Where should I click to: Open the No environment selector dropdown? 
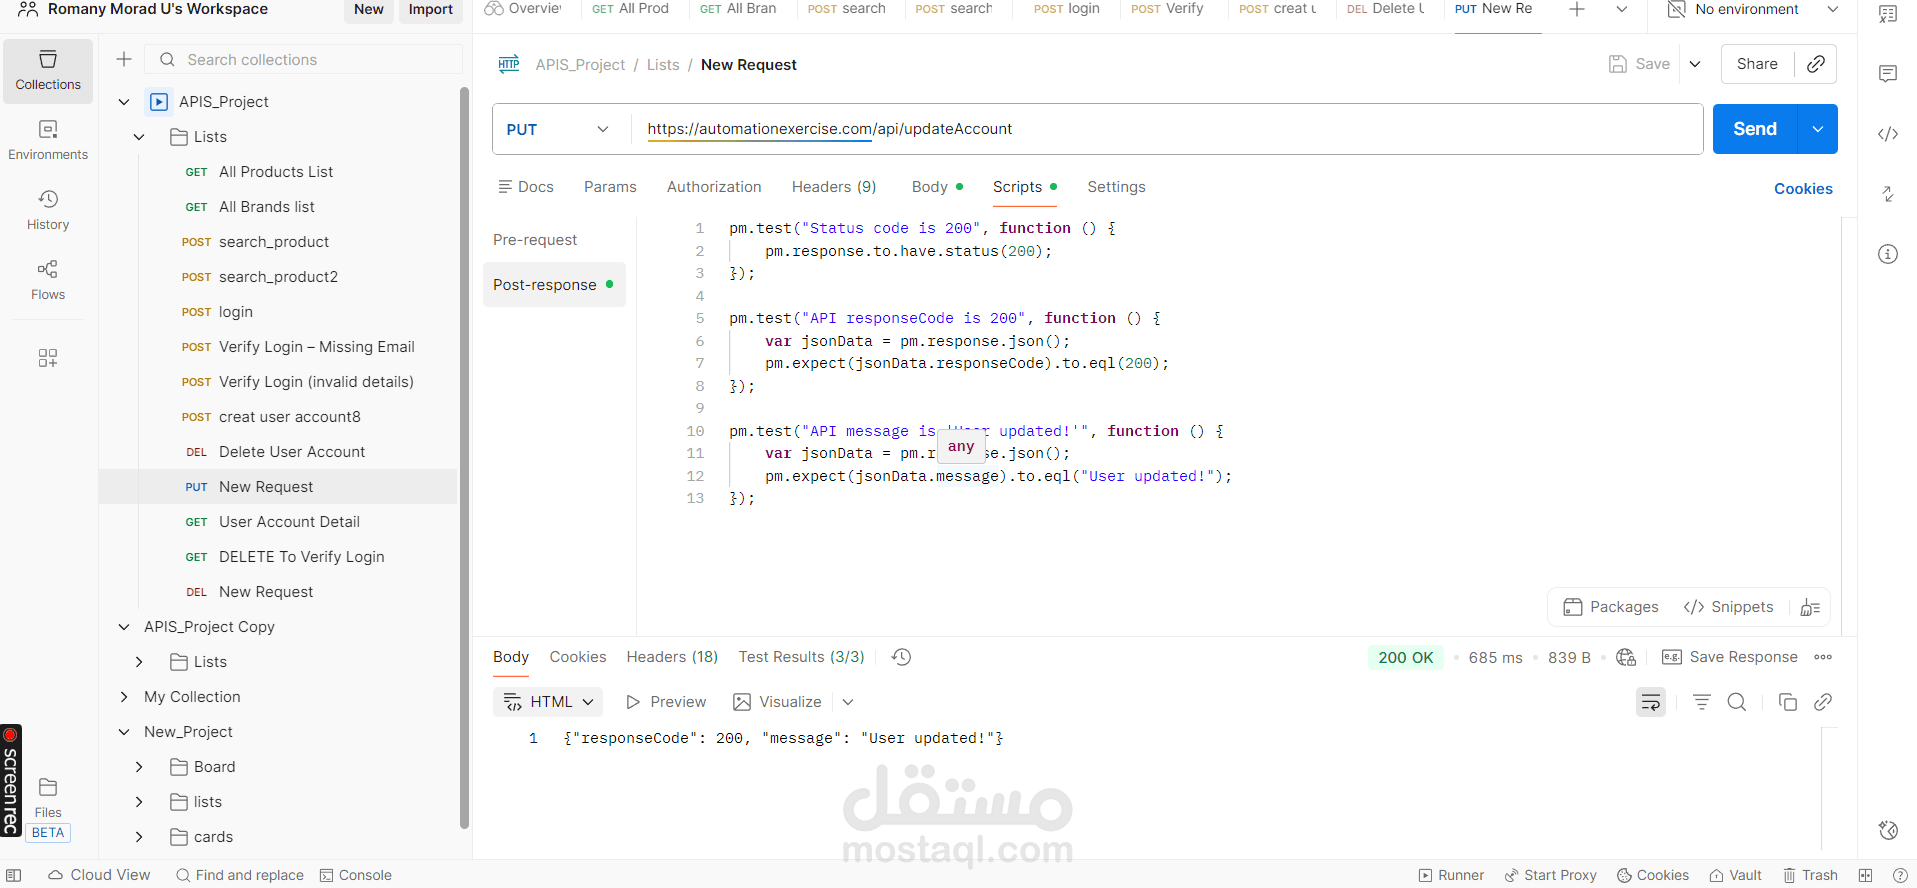(x=1753, y=9)
